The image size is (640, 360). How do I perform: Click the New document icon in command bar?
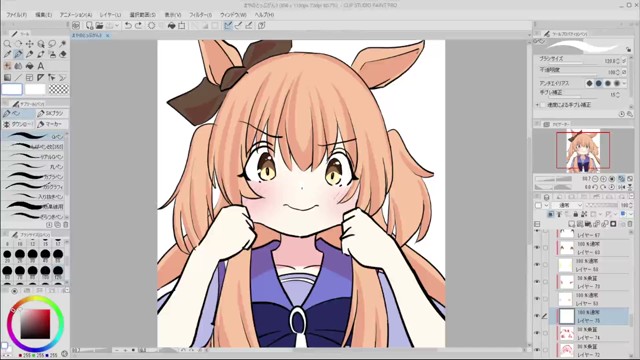click(x=89, y=25)
